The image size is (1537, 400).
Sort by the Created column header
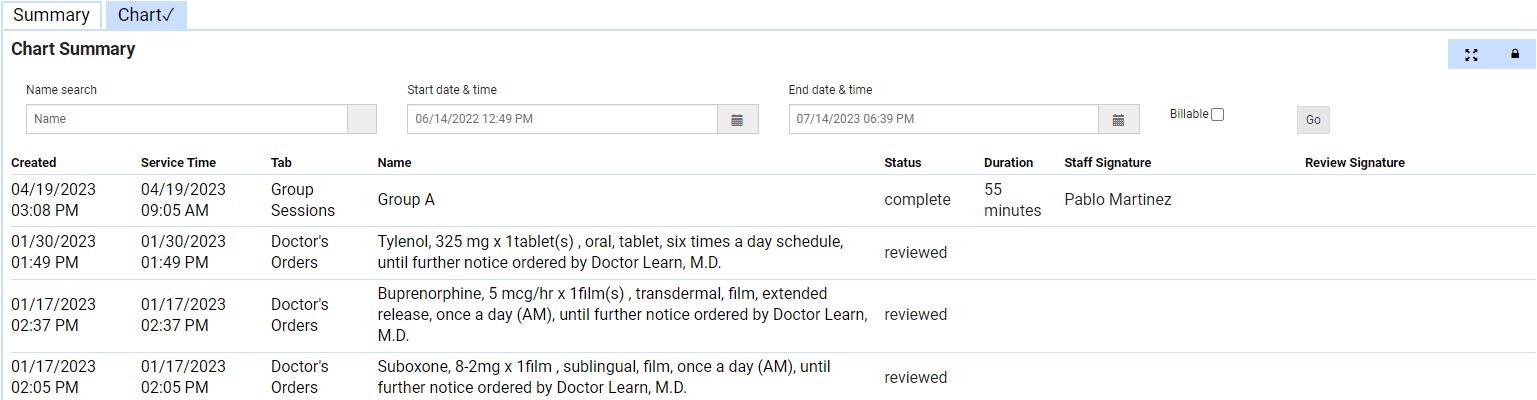pos(34,163)
